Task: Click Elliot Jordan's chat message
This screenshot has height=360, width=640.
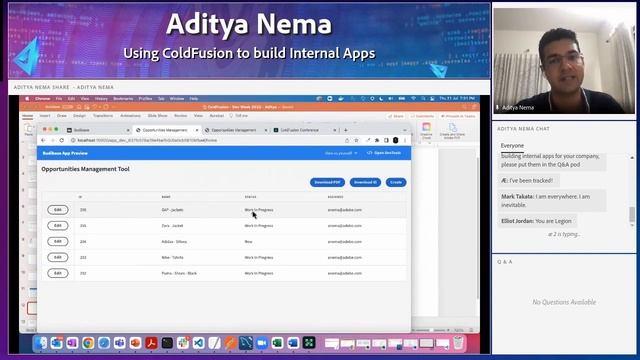Action: 537,221
